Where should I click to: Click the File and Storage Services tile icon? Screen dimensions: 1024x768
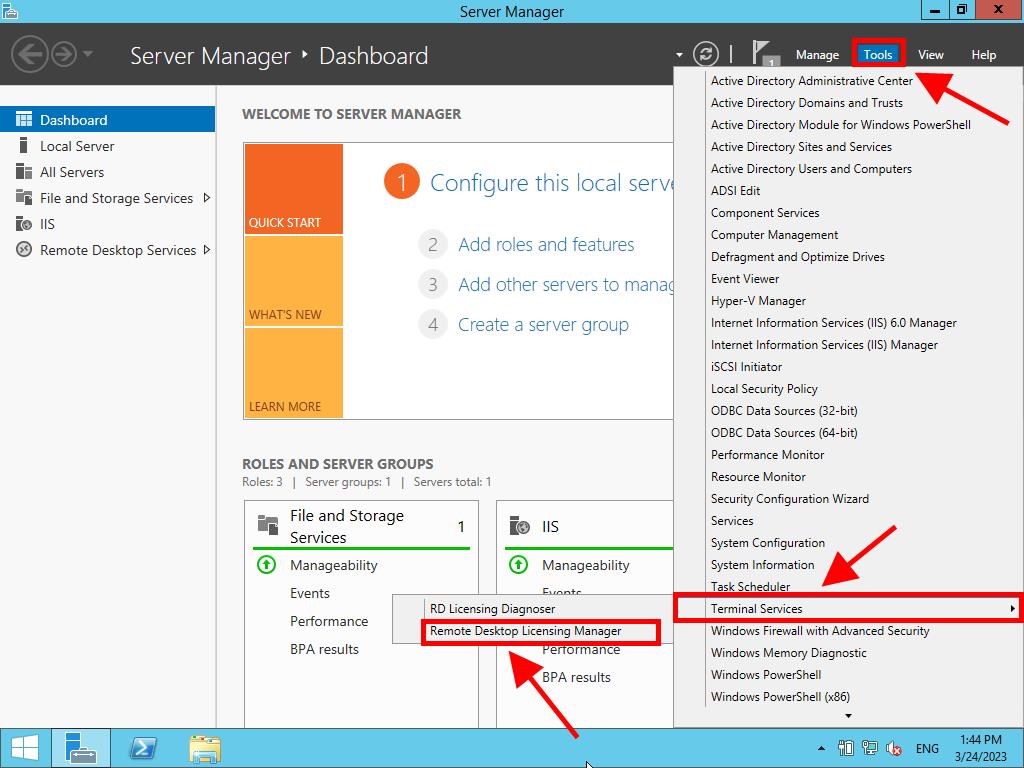(268, 525)
